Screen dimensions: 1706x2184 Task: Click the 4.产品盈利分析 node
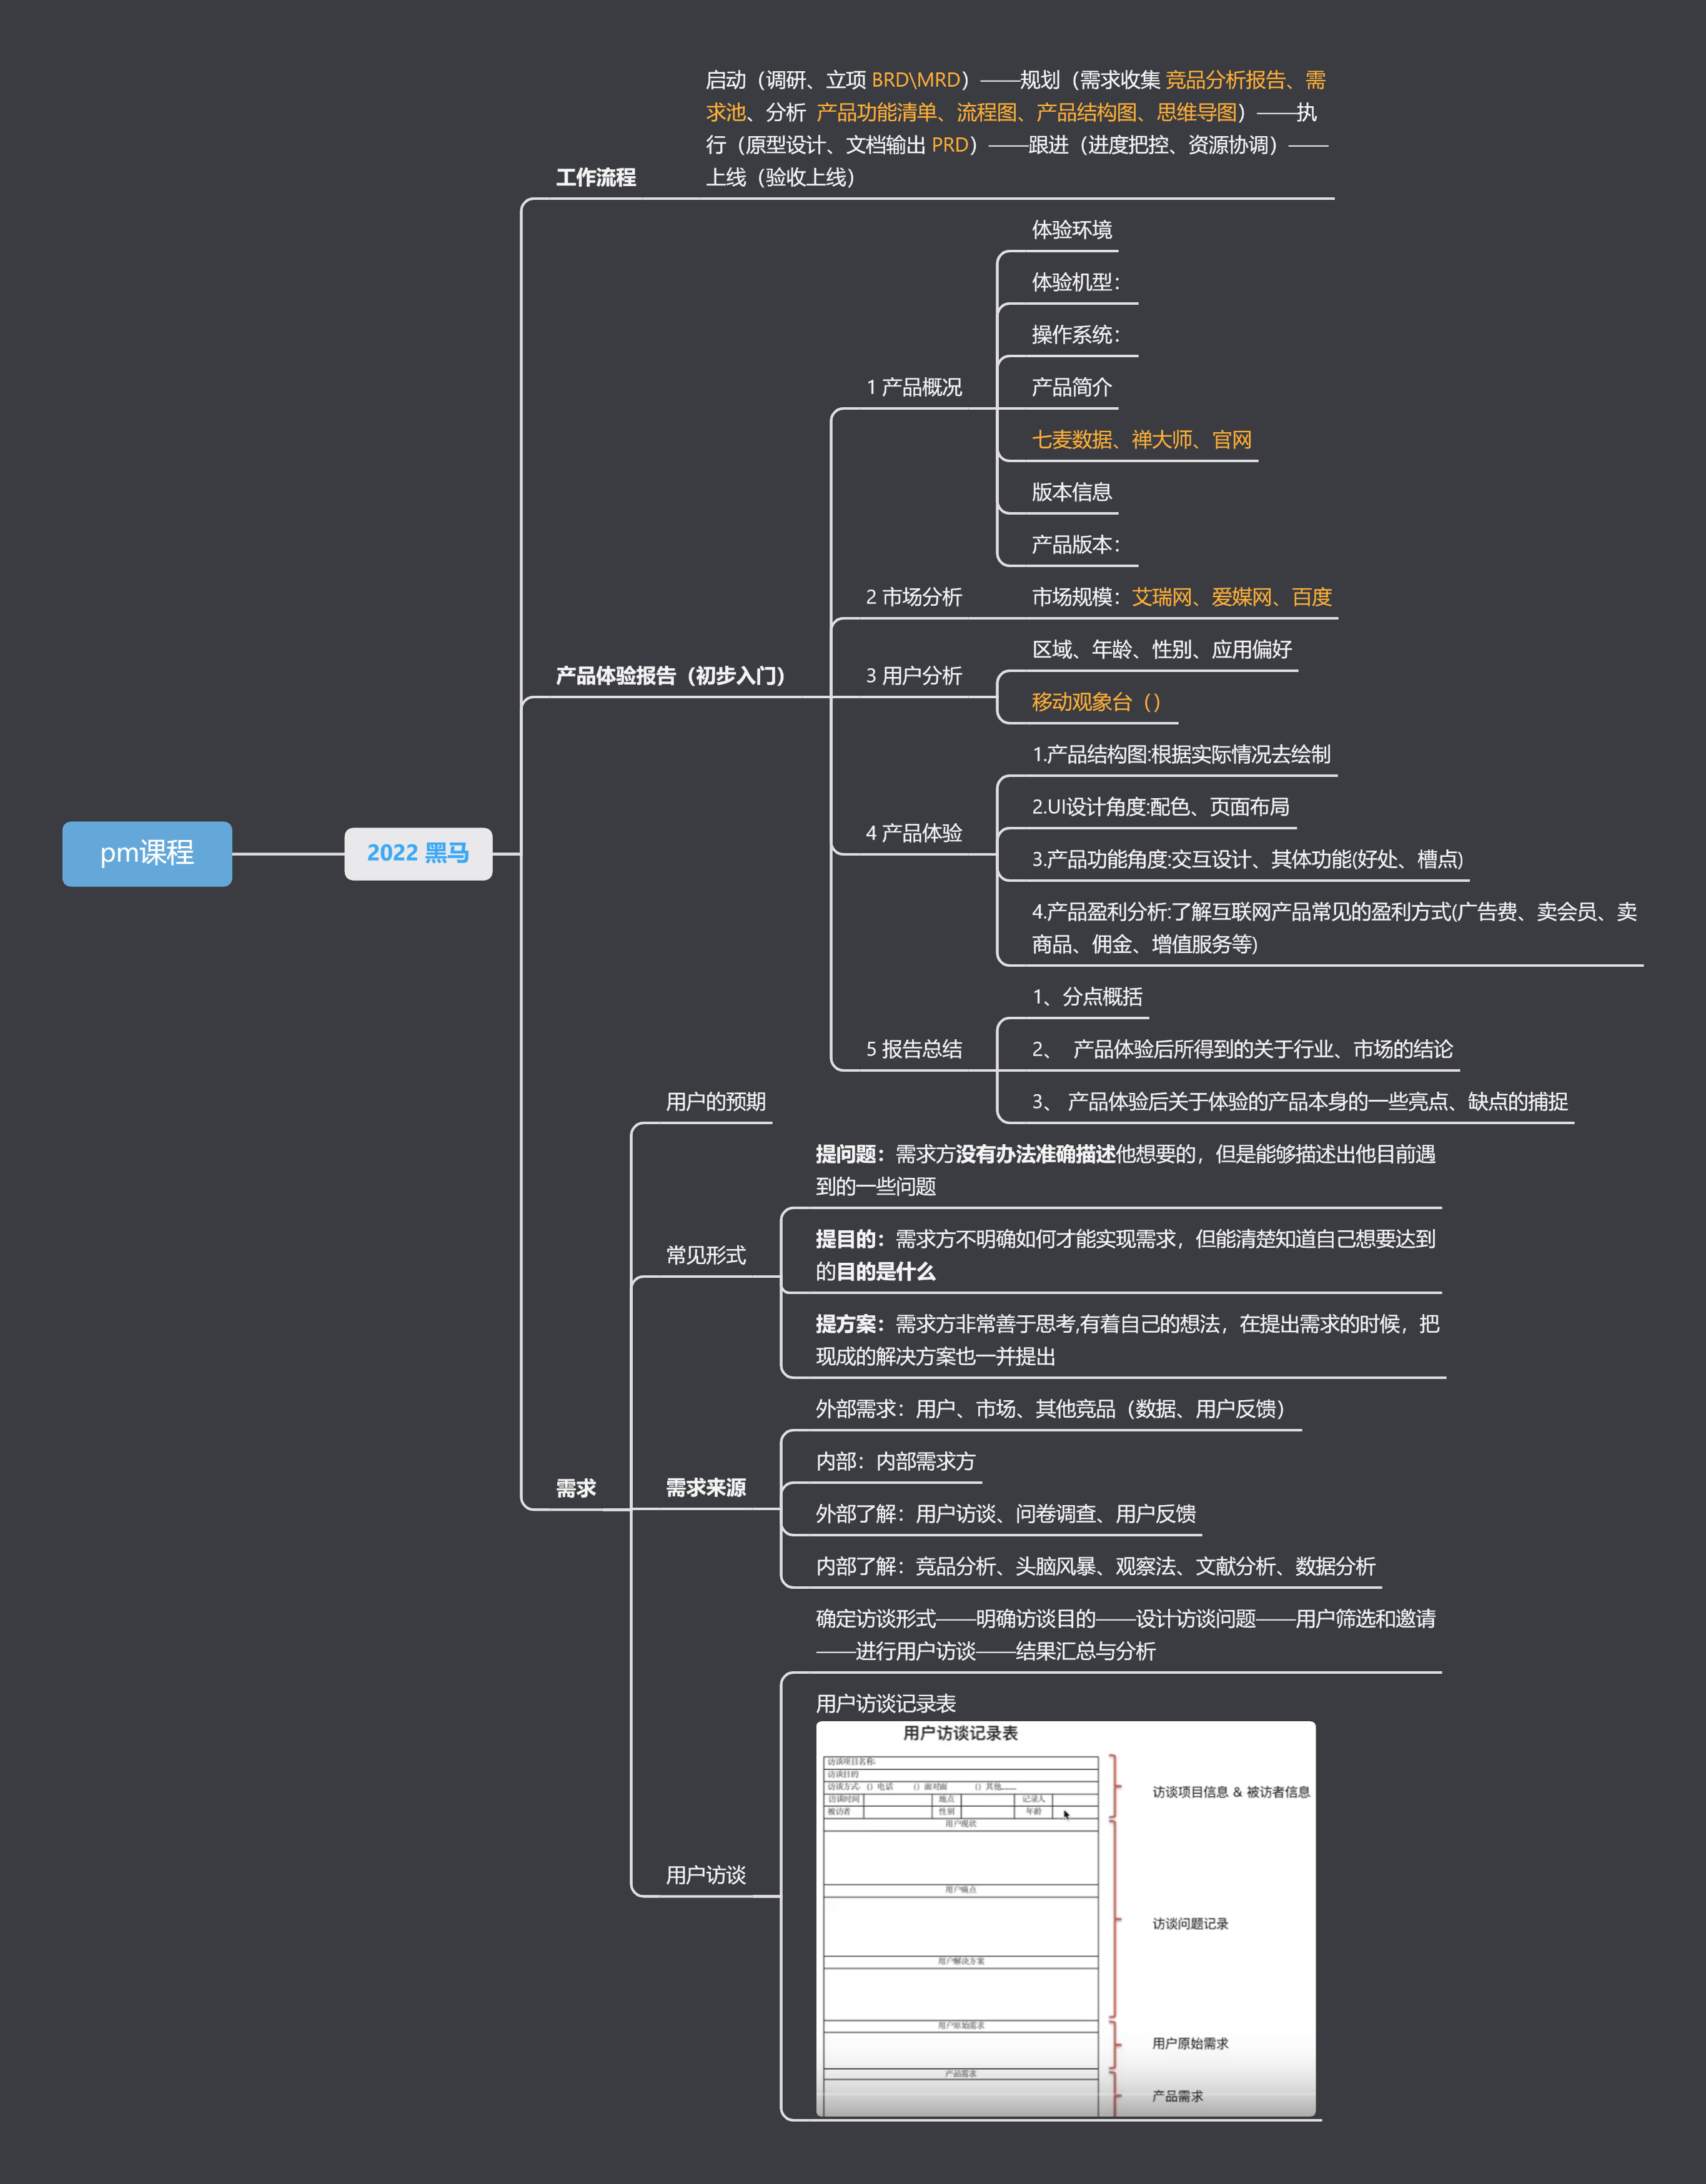tap(1334, 927)
